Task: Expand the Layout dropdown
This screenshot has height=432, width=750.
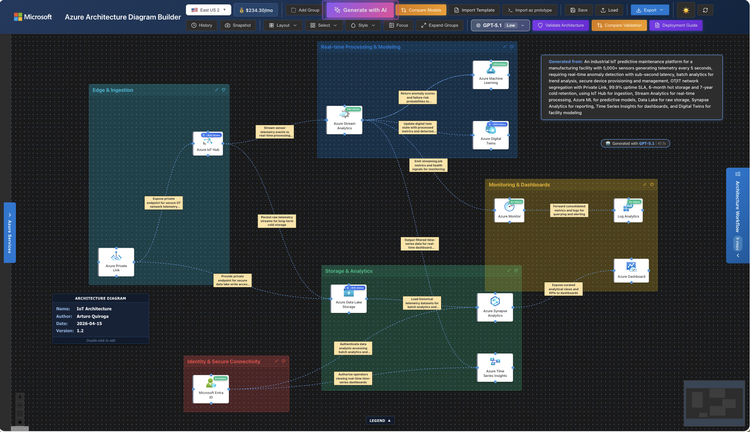Action: coord(283,25)
